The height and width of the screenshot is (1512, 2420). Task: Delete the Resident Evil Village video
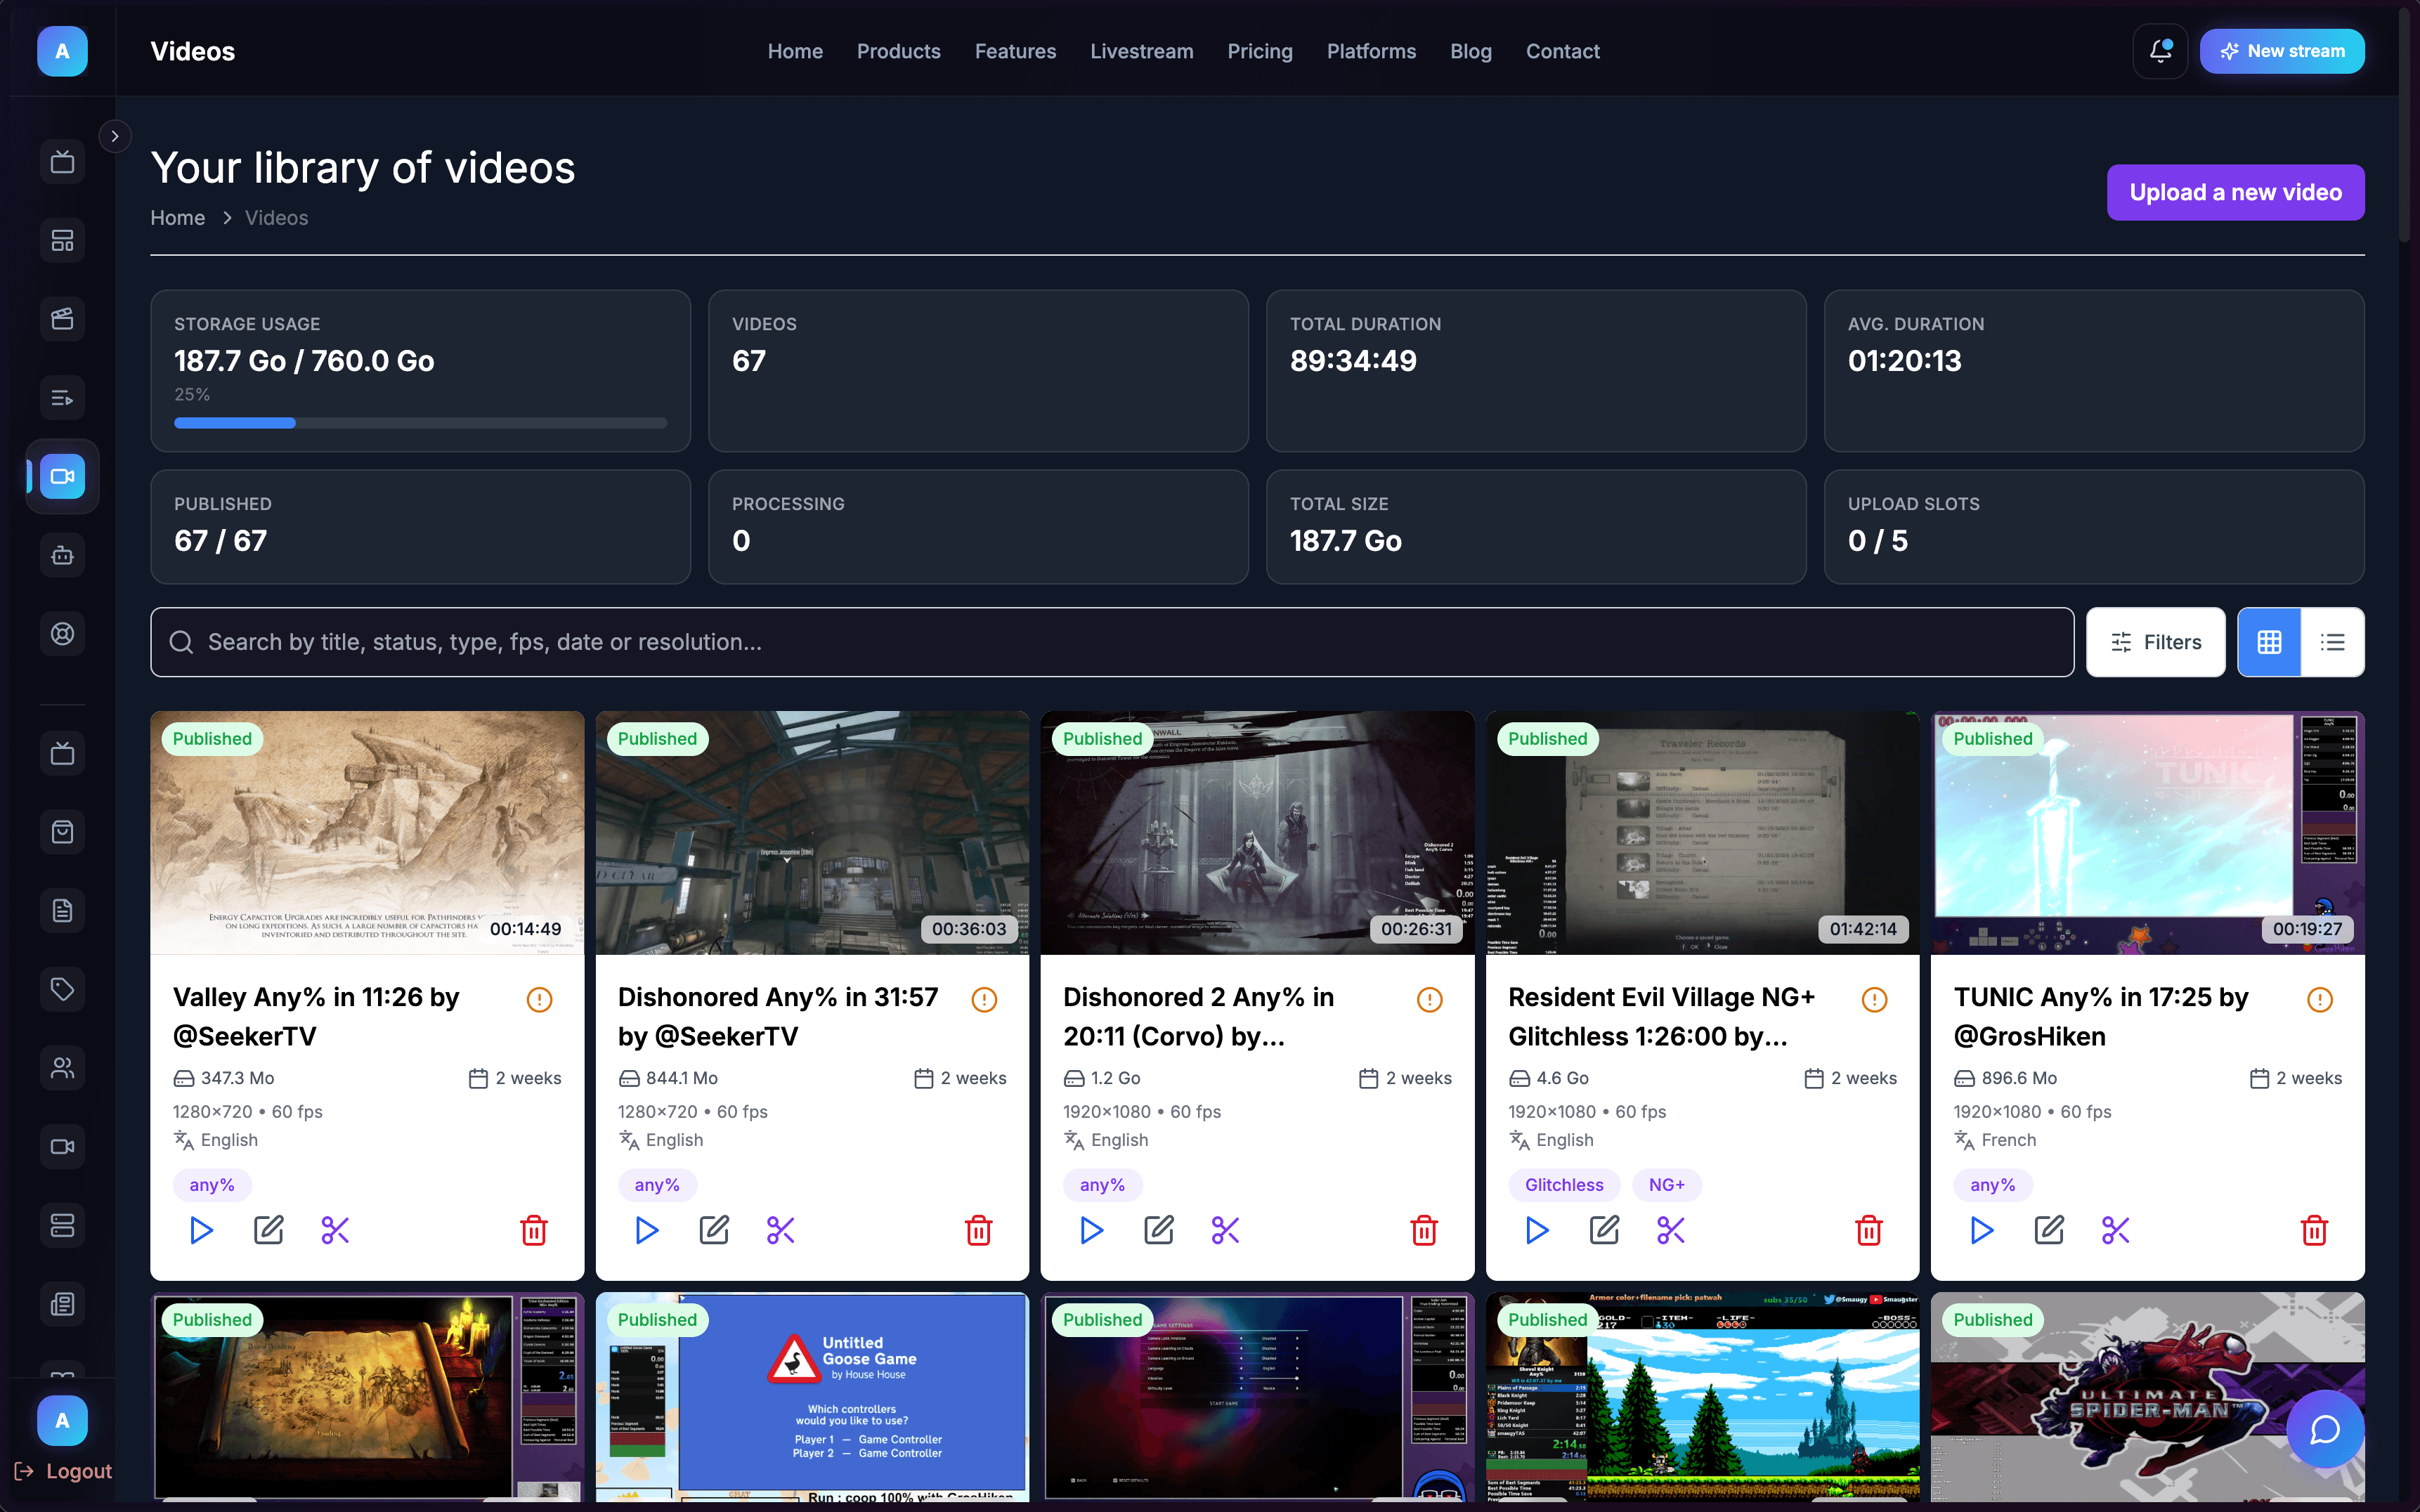pos(1869,1230)
